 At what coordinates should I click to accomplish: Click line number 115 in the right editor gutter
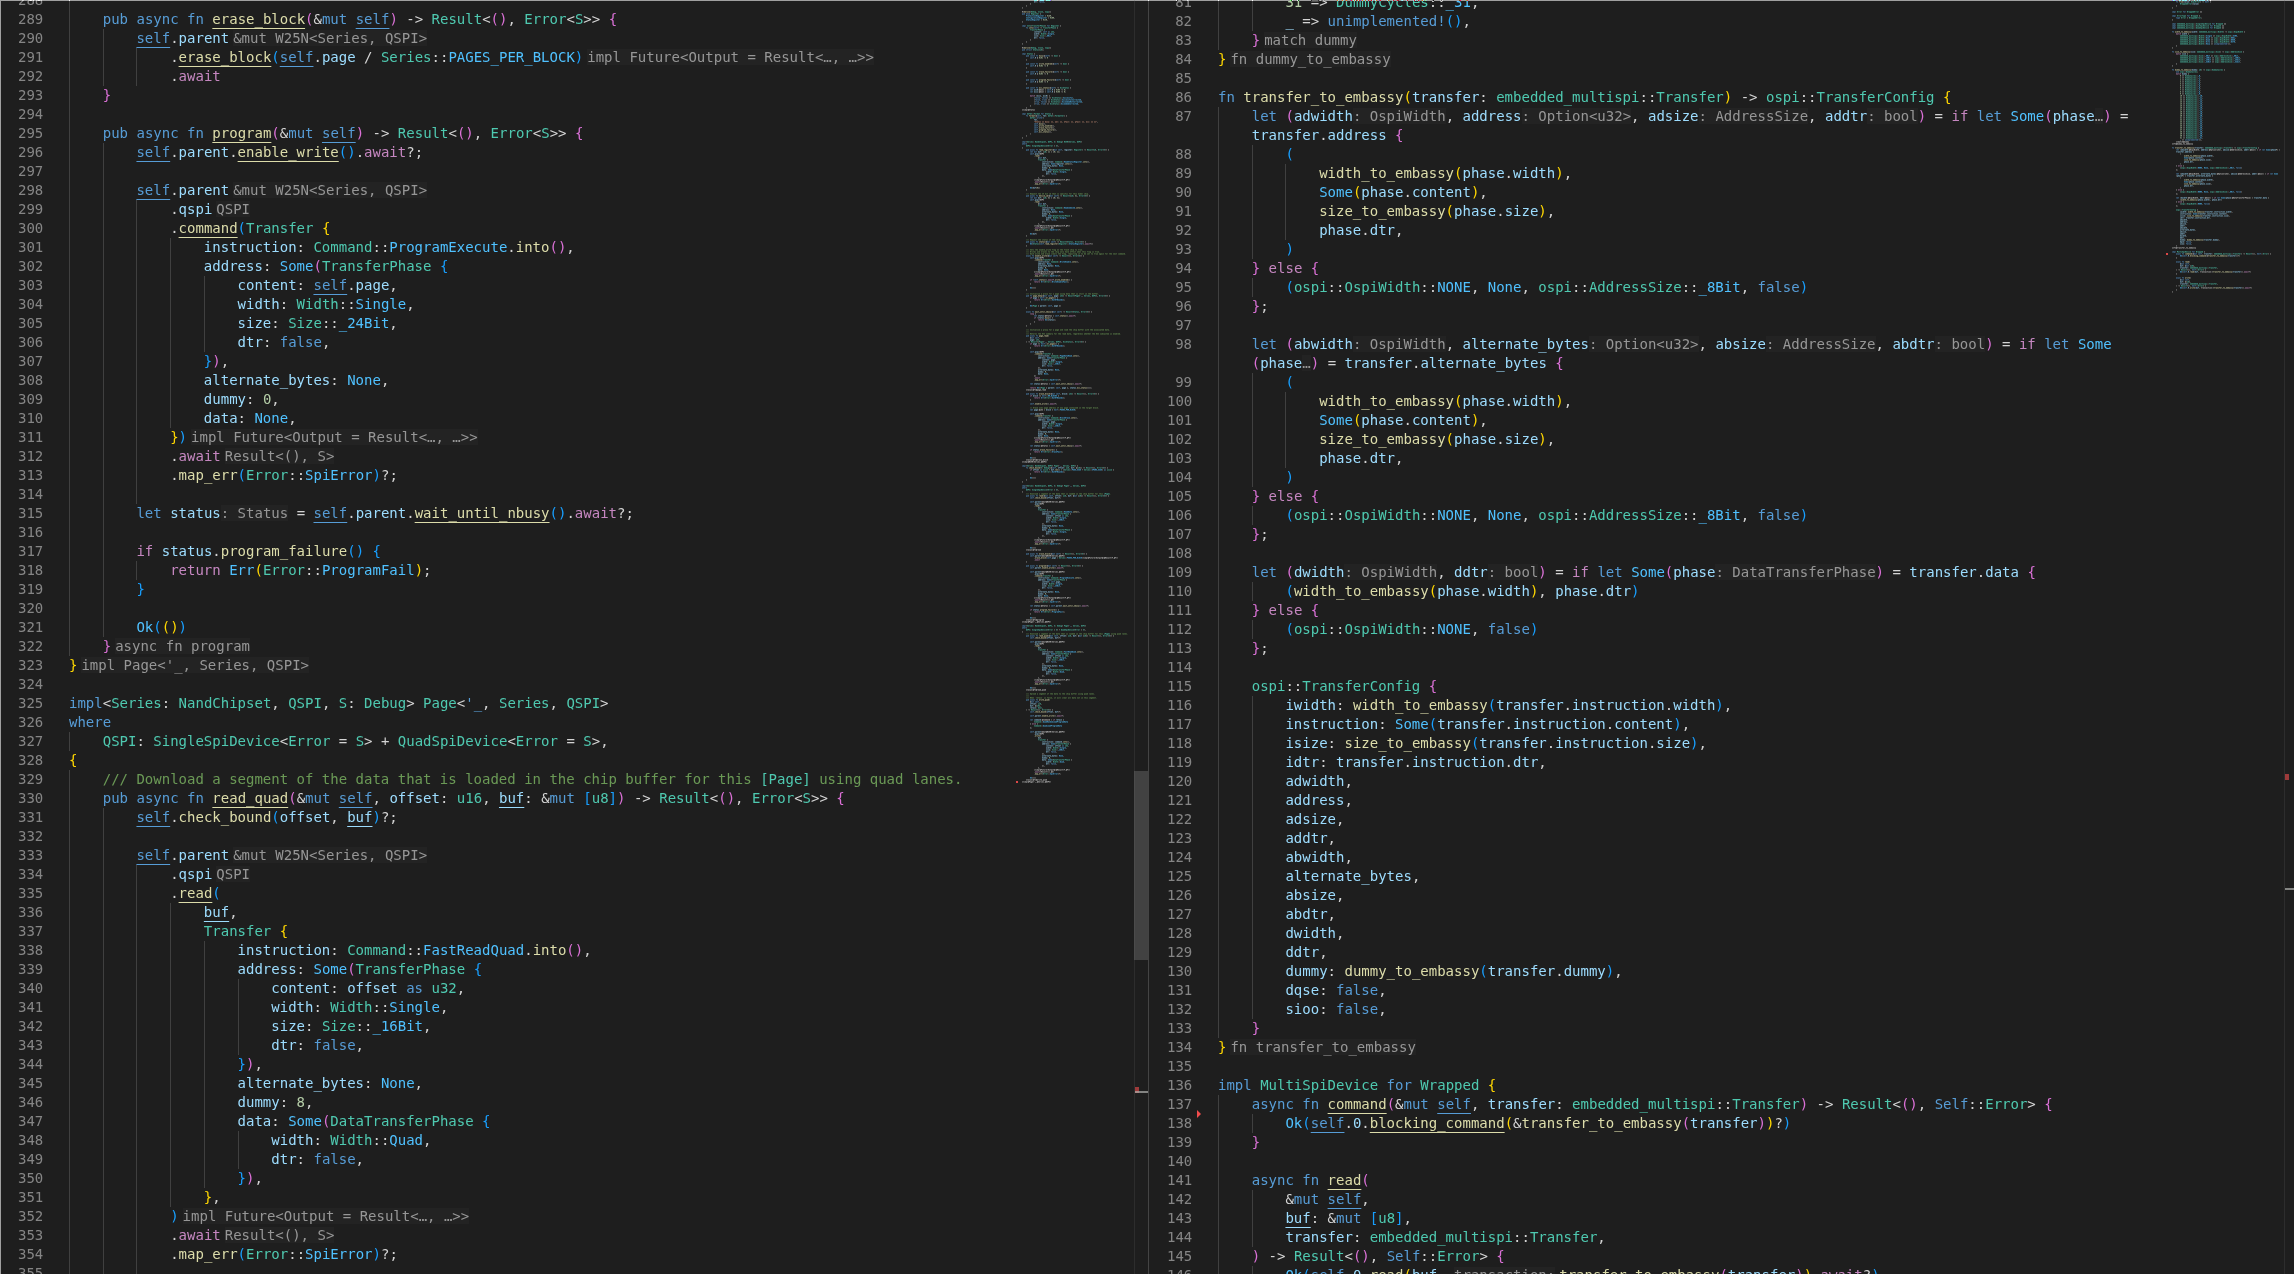point(1179,686)
